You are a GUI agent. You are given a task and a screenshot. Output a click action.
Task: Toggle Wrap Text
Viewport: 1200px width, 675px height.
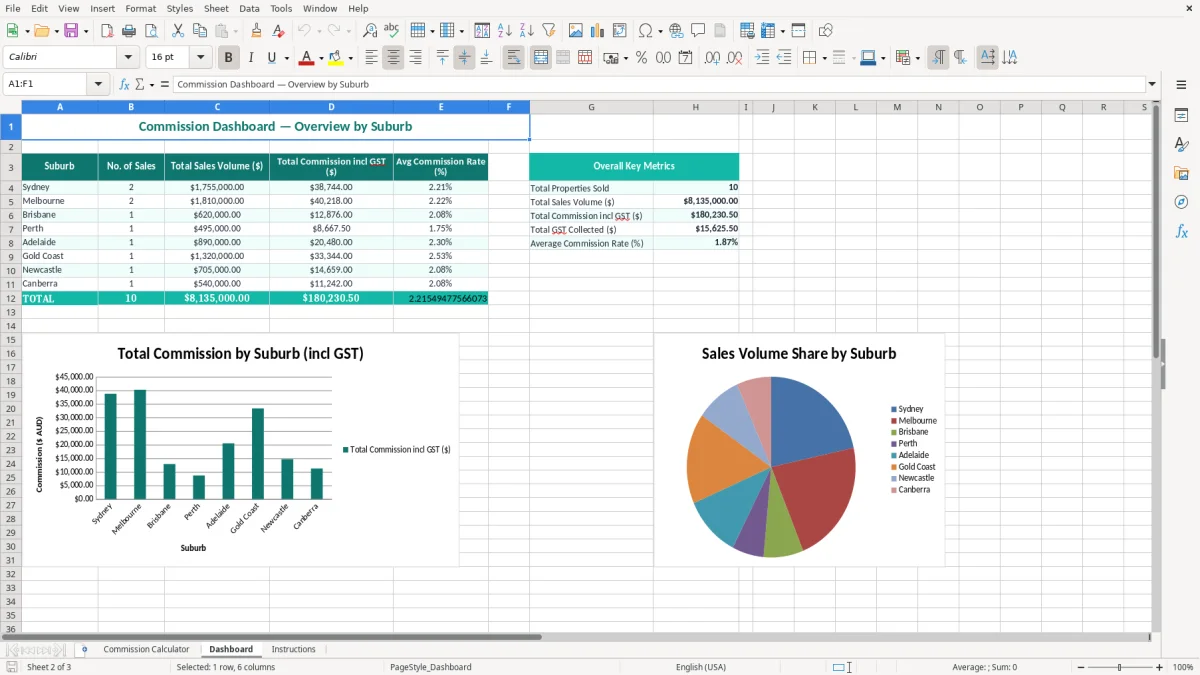(x=513, y=58)
